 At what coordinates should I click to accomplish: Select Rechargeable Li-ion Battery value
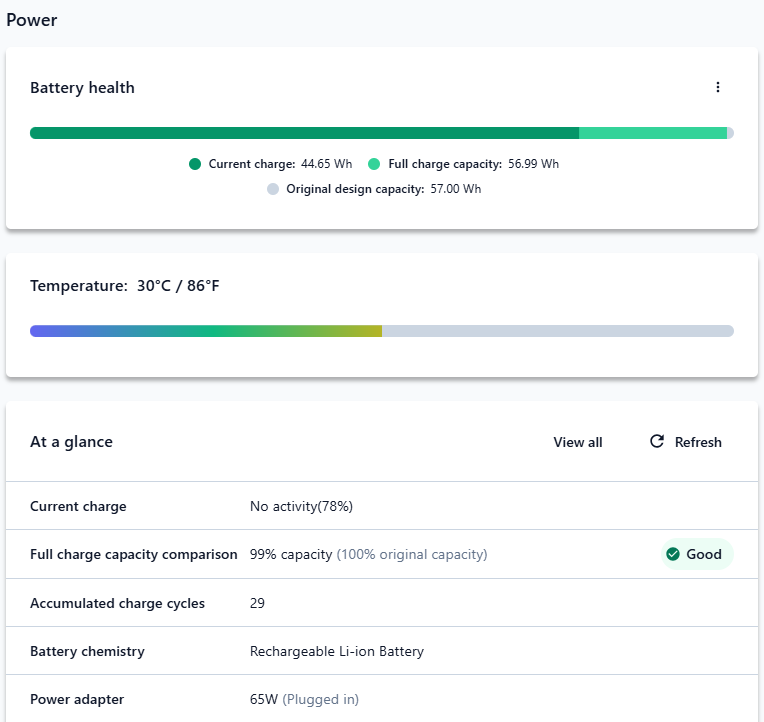coord(337,651)
